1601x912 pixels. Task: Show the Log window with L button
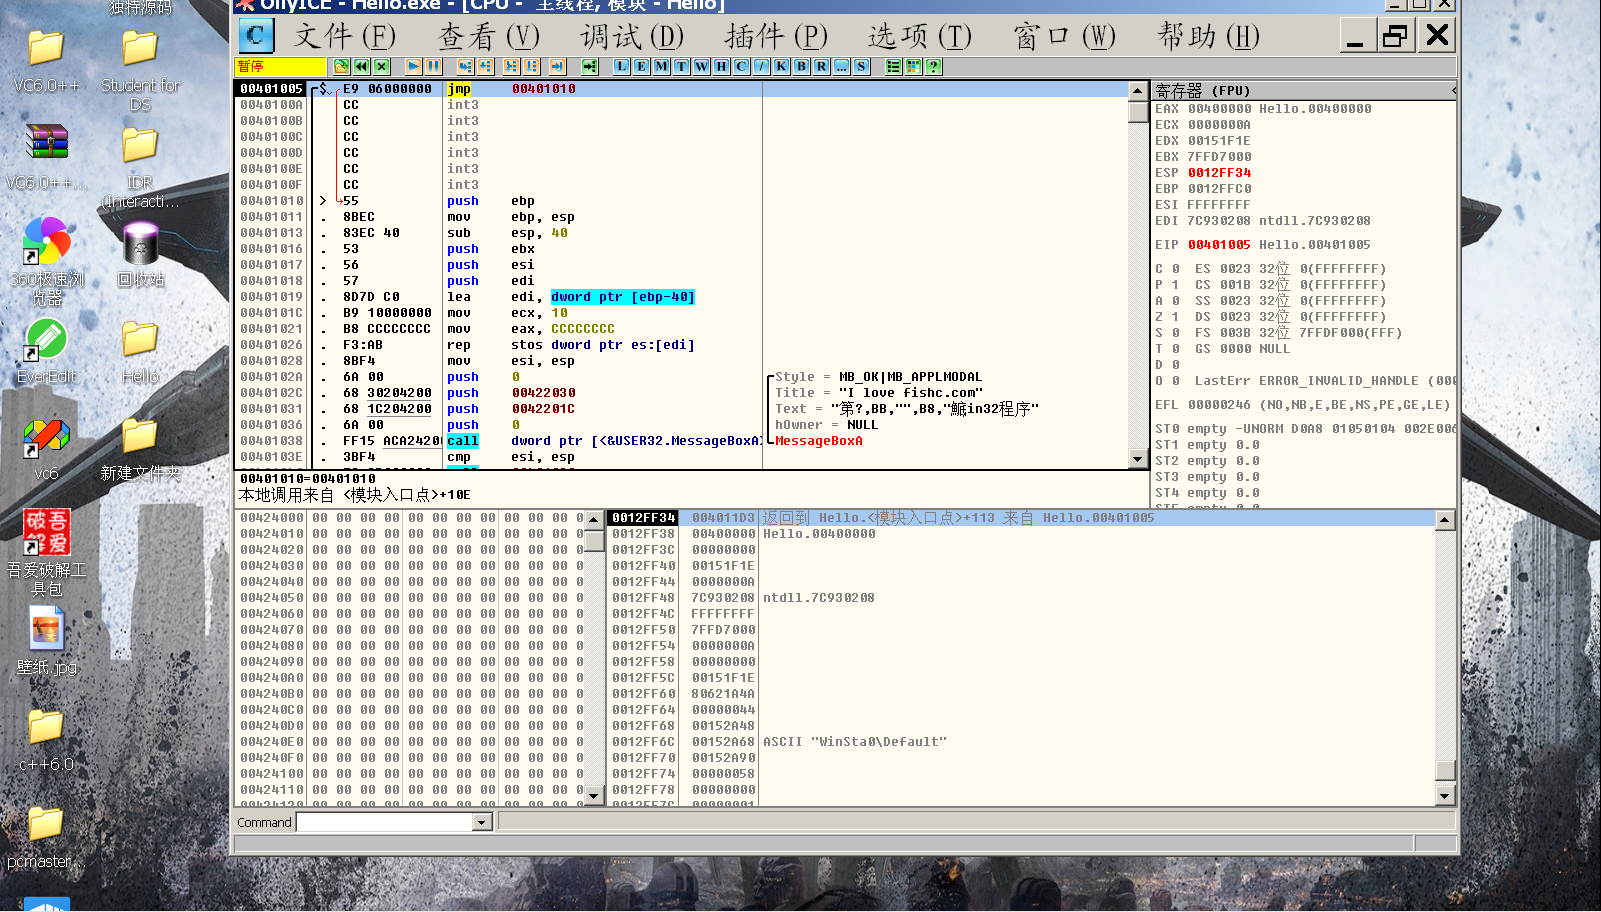pyautogui.click(x=621, y=67)
